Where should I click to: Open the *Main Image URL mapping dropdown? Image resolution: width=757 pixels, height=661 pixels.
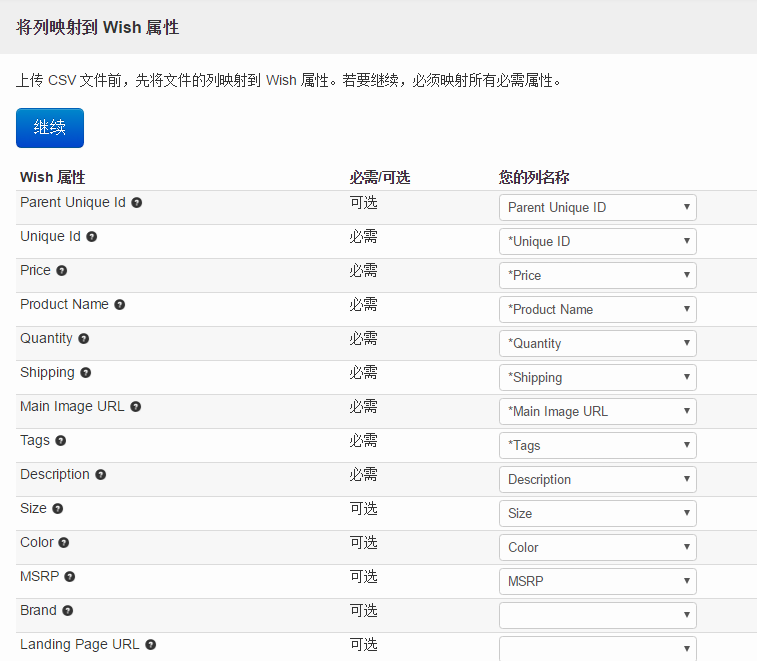[x=597, y=412]
